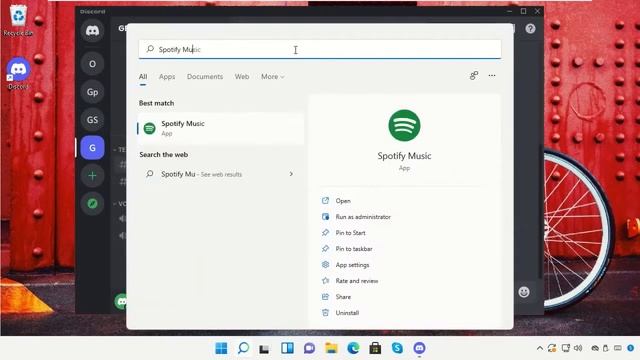Click the large Spotify logo in preview pane
Image resolution: width=640 pixels, height=360 pixels.
coord(404,125)
